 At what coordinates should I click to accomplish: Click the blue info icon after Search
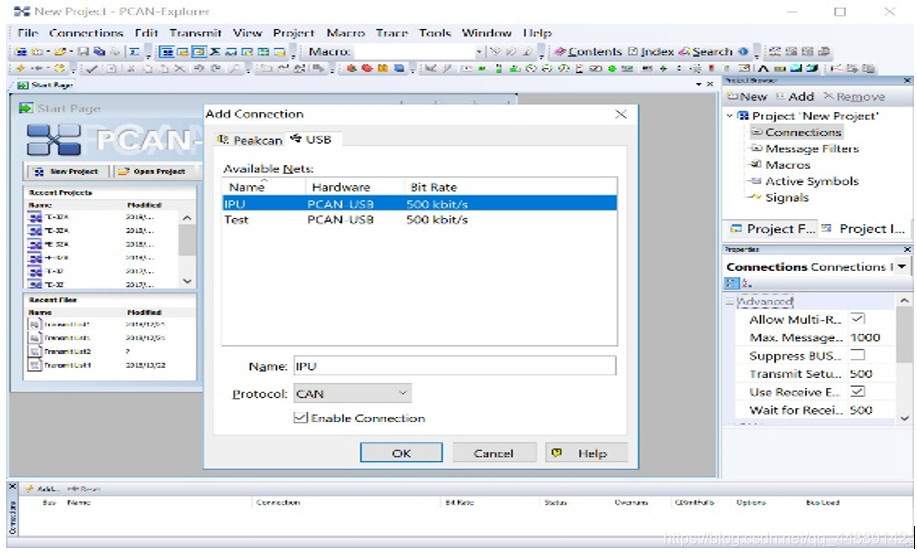pyautogui.click(x=743, y=51)
